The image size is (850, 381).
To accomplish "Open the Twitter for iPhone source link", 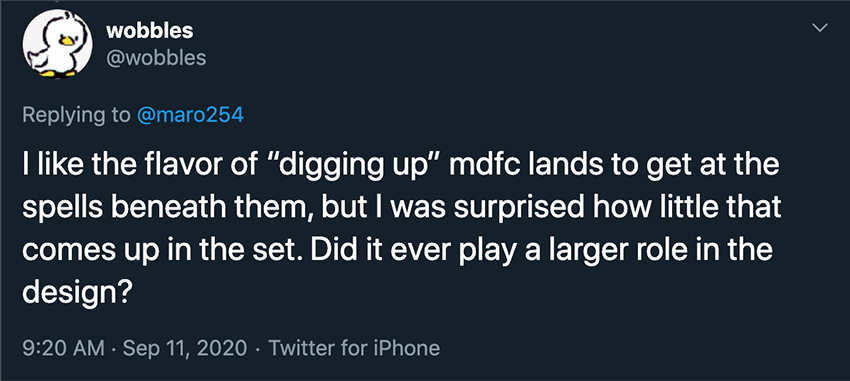I will click(x=354, y=347).
